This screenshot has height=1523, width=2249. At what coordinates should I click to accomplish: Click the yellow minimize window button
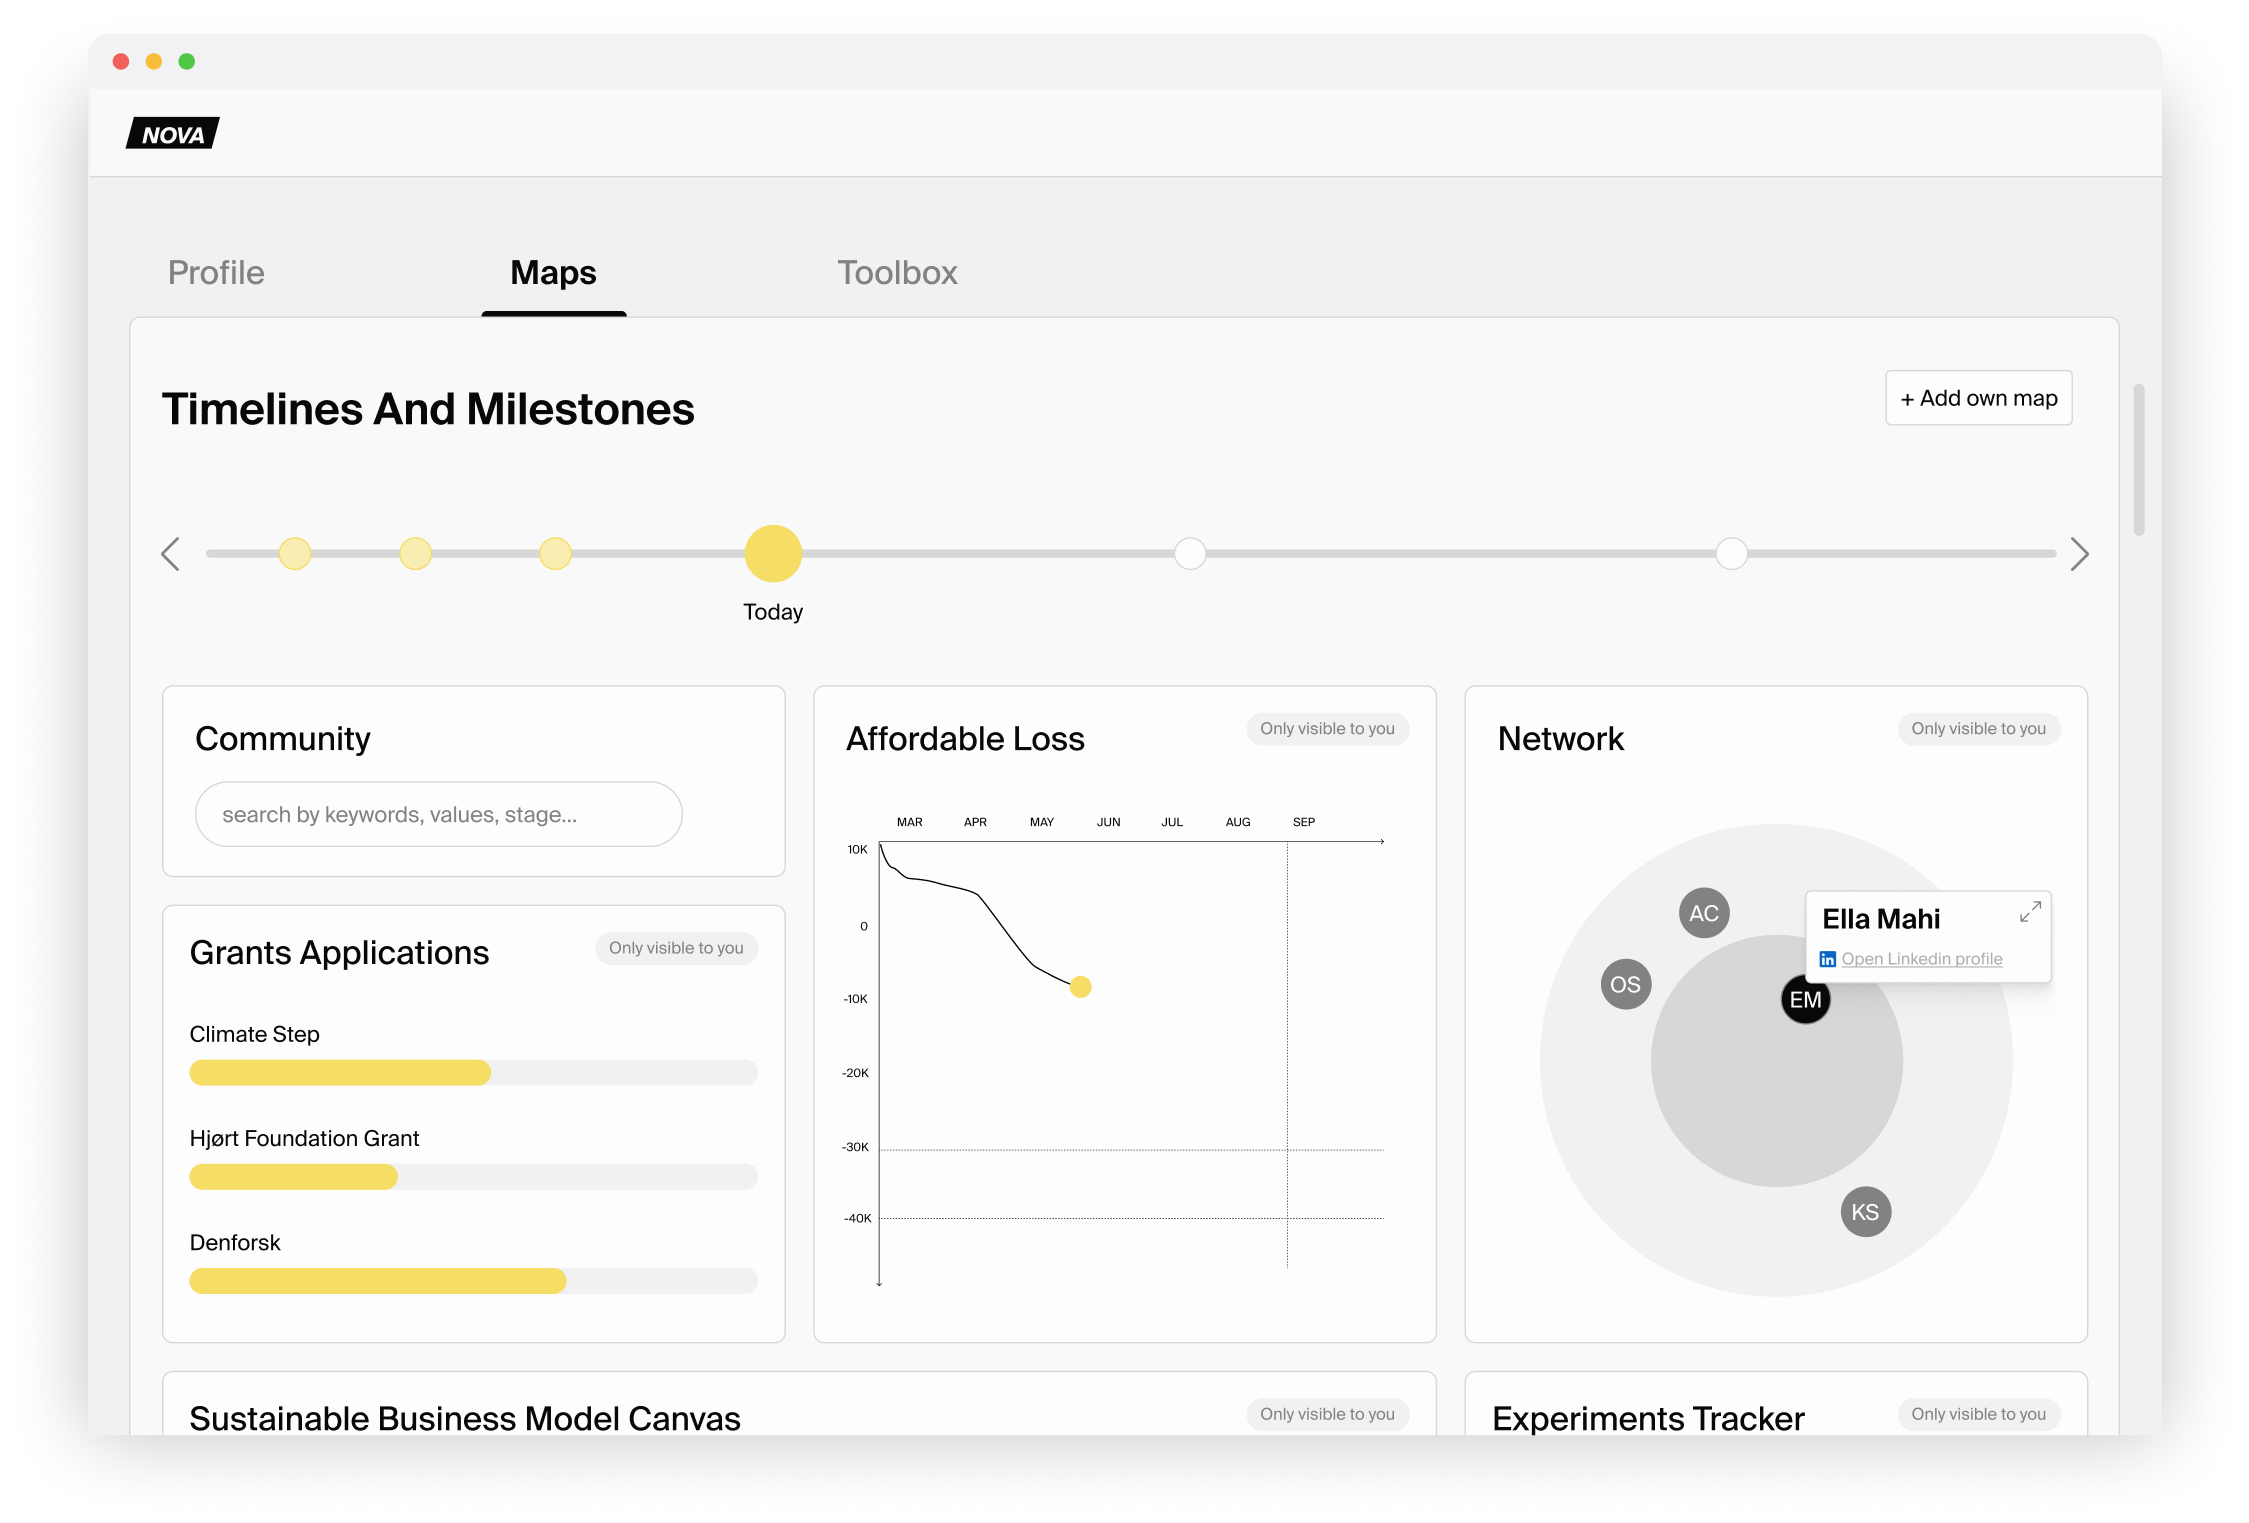[x=154, y=61]
